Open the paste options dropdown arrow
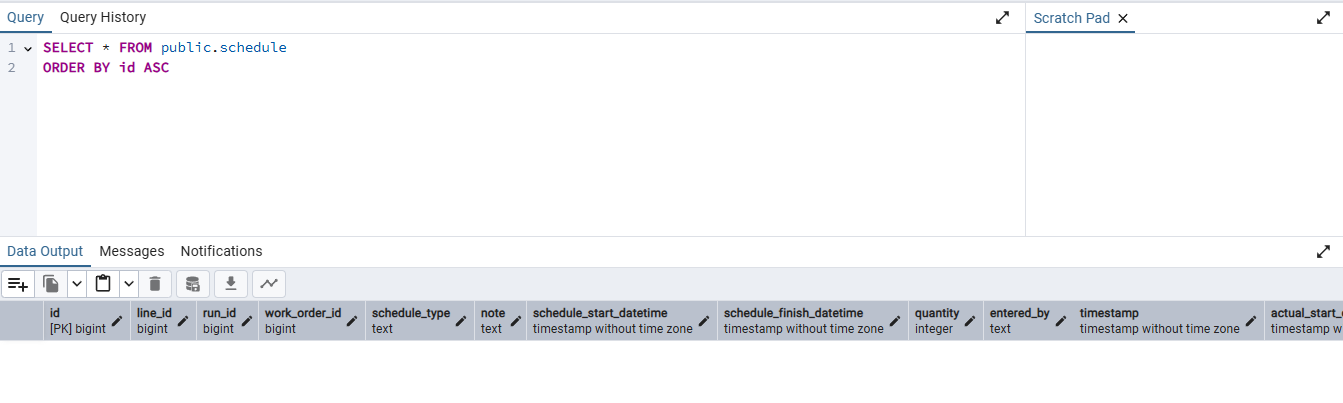The width and height of the screenshot is (1343, 403). point(128,284)
